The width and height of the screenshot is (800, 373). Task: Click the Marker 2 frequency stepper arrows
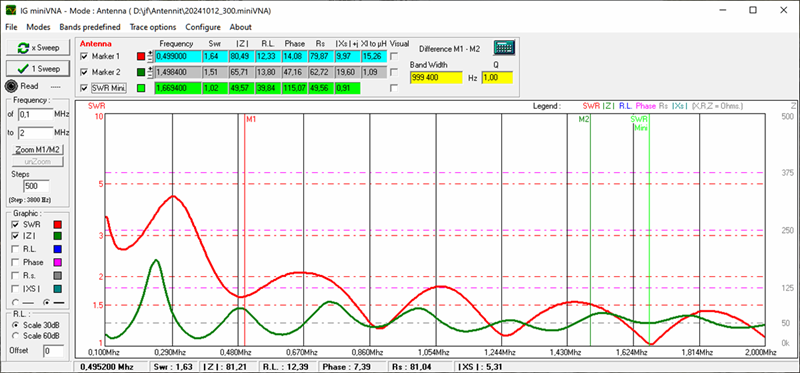151,72
